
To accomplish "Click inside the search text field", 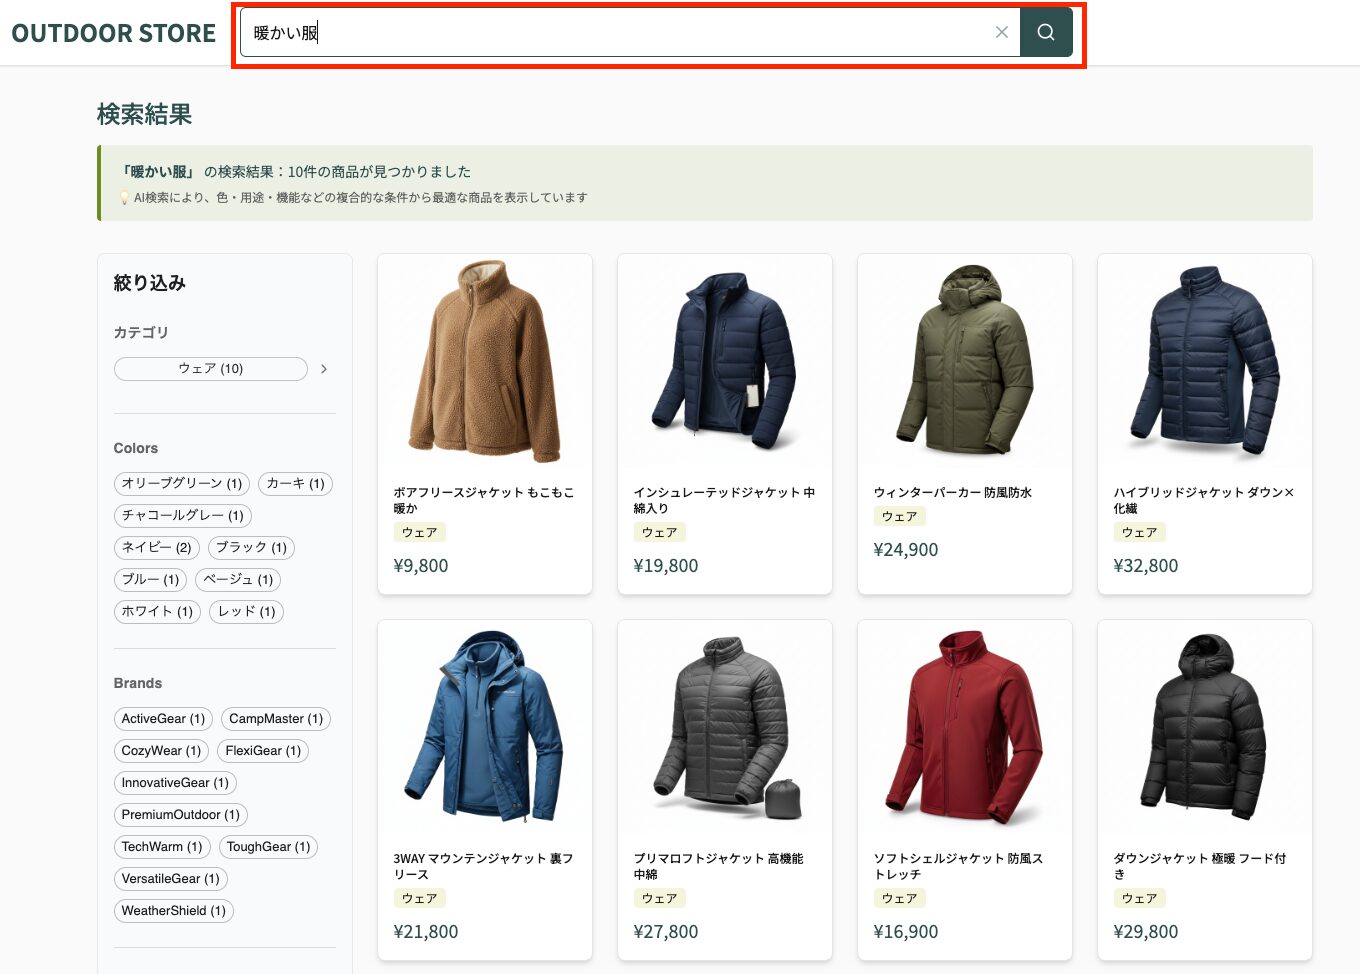I will click(x=620, y=32).
